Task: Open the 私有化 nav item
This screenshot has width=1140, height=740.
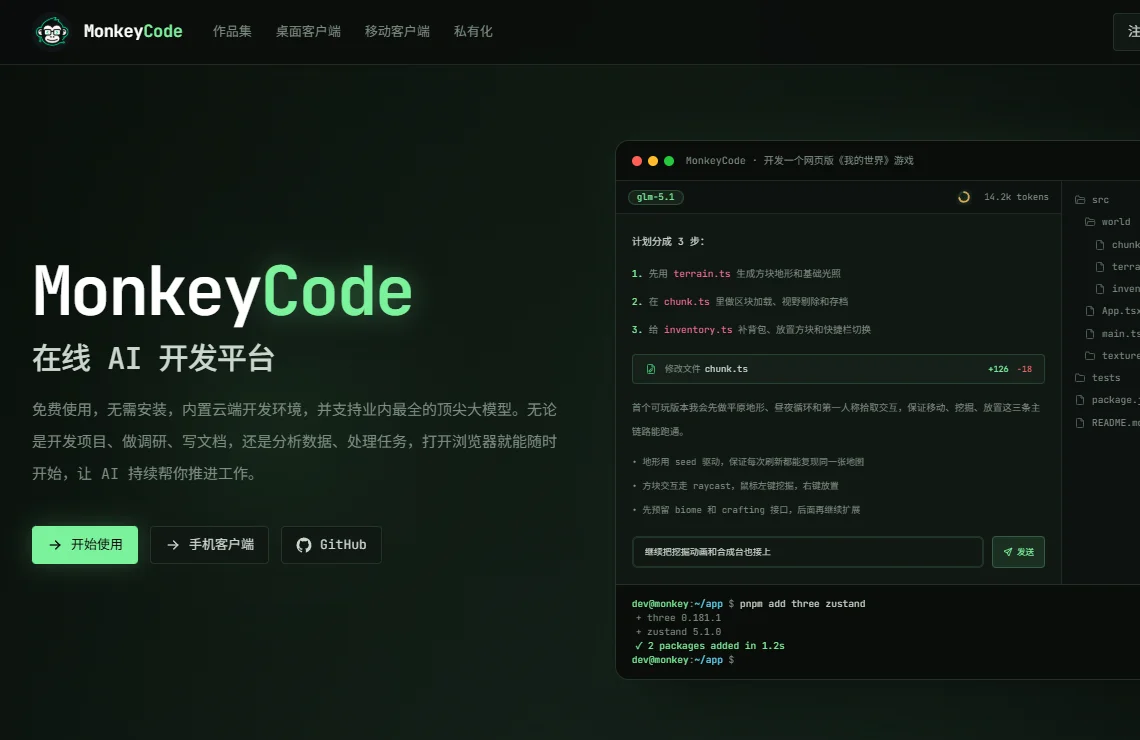Action: point(473,31)
